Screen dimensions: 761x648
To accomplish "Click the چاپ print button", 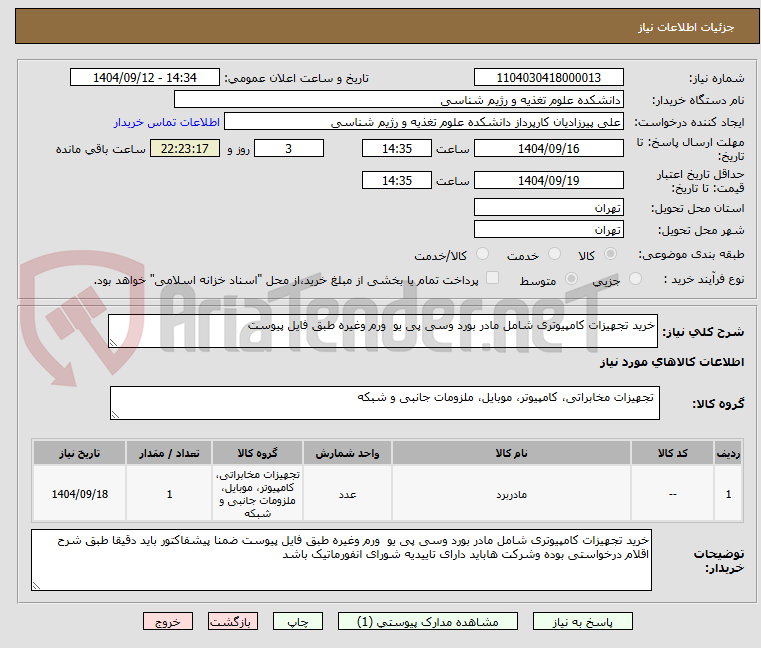I will point(298,621).
